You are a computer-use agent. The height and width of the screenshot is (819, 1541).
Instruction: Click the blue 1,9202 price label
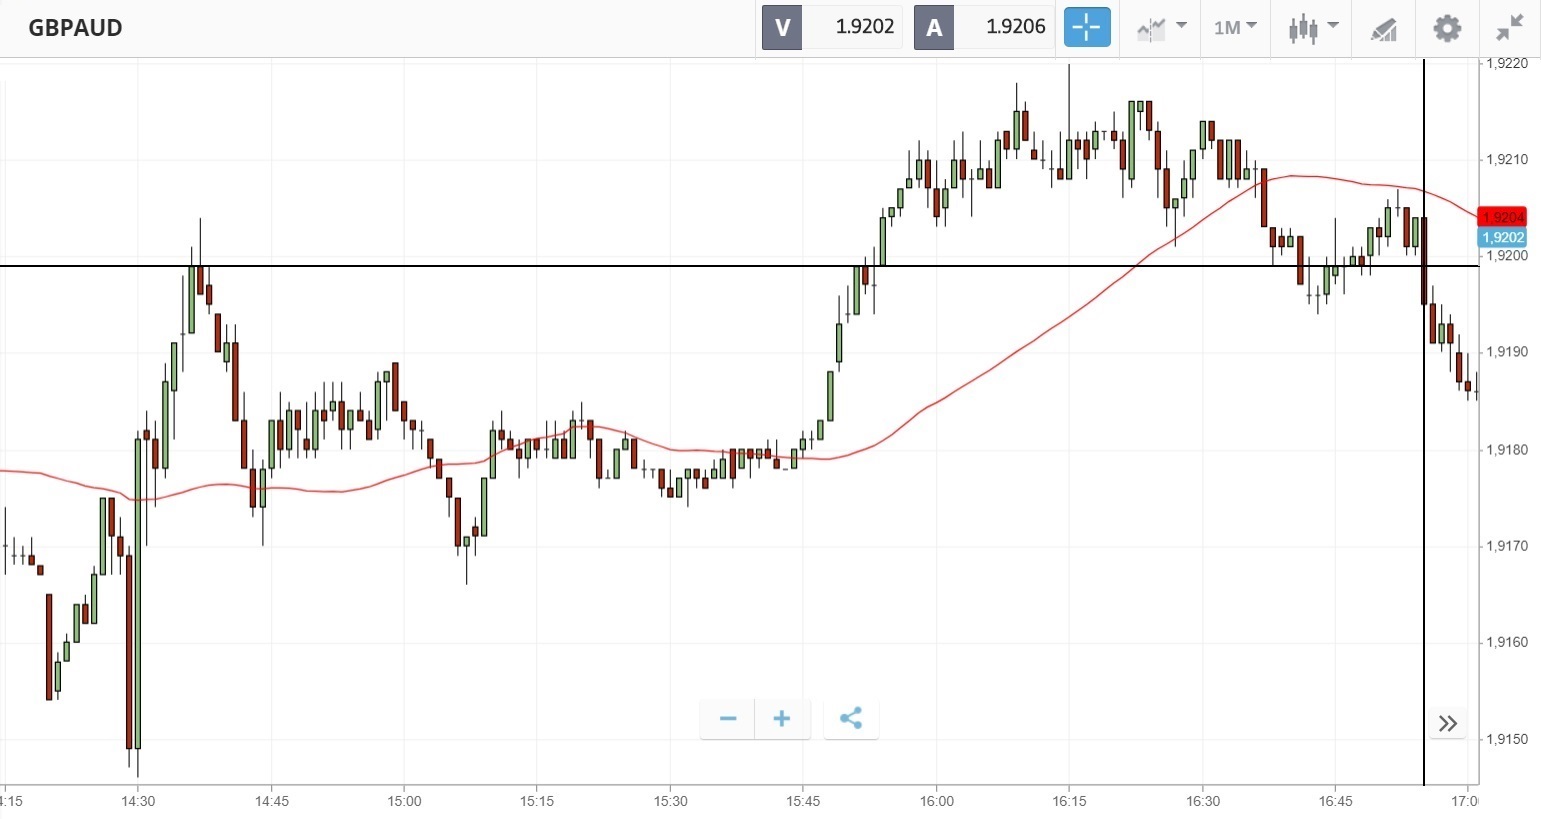point(1502,237)
